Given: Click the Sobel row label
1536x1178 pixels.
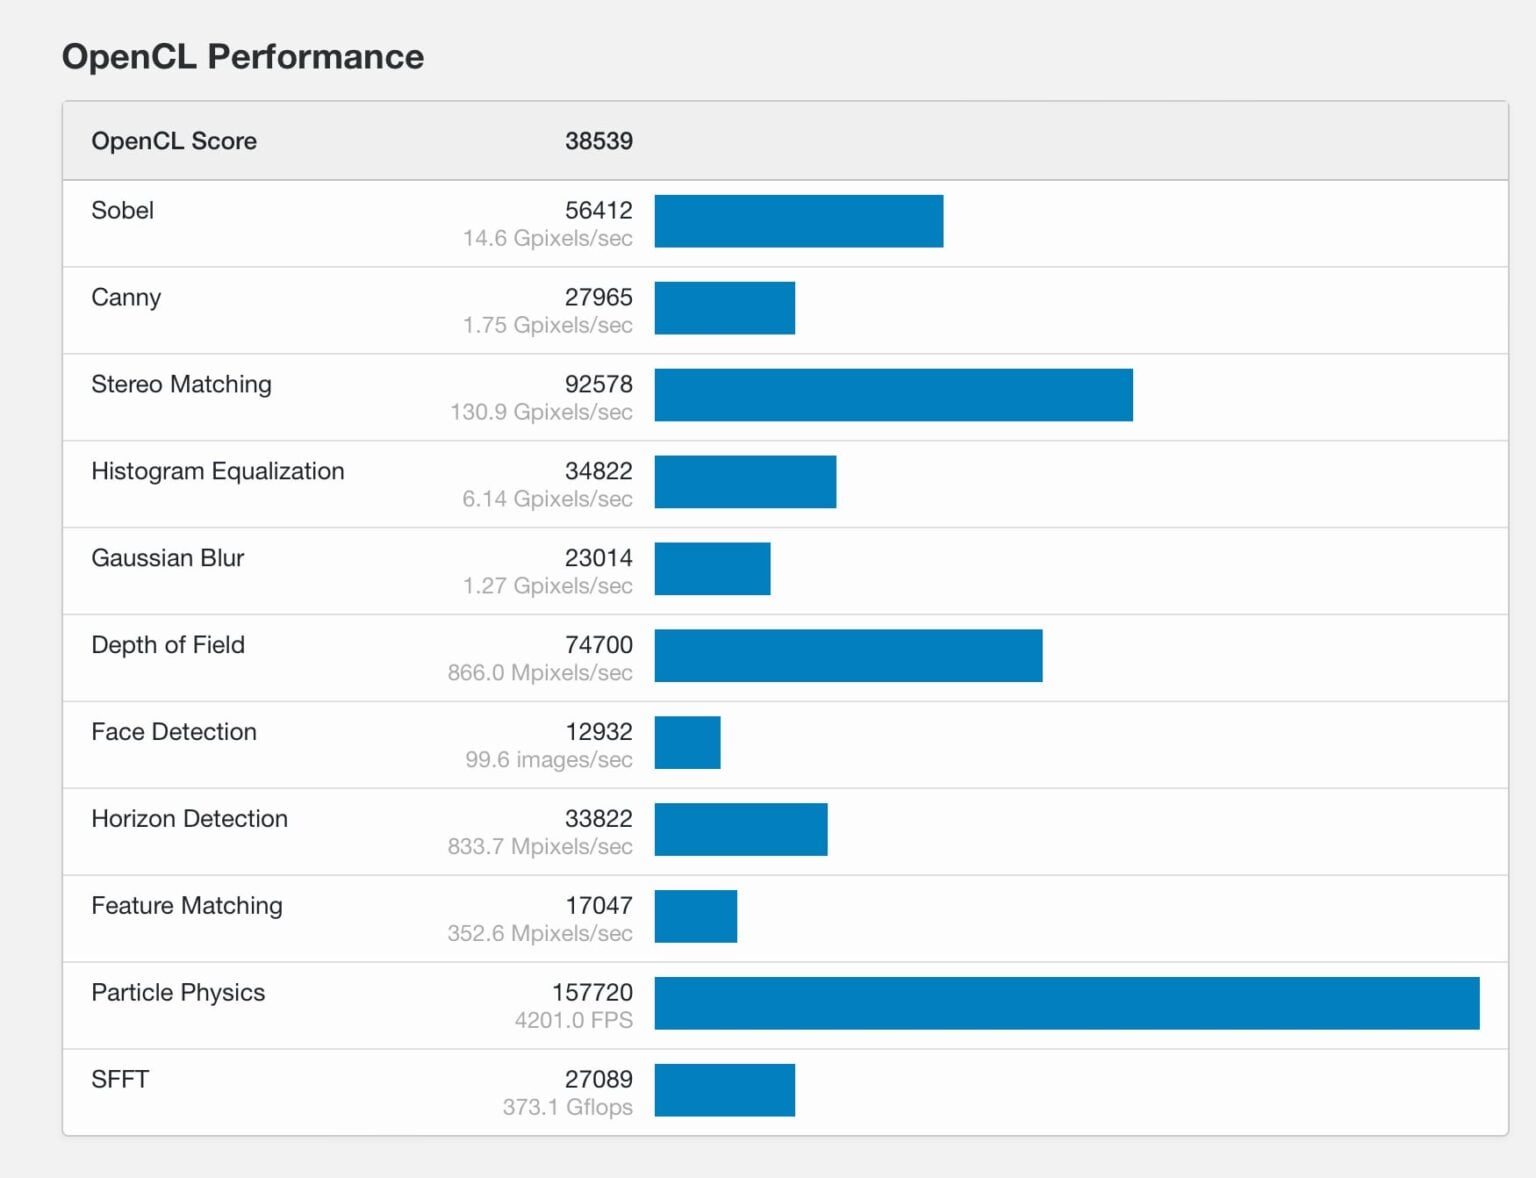Looking at the screenshot, I should tap(122, 210).
